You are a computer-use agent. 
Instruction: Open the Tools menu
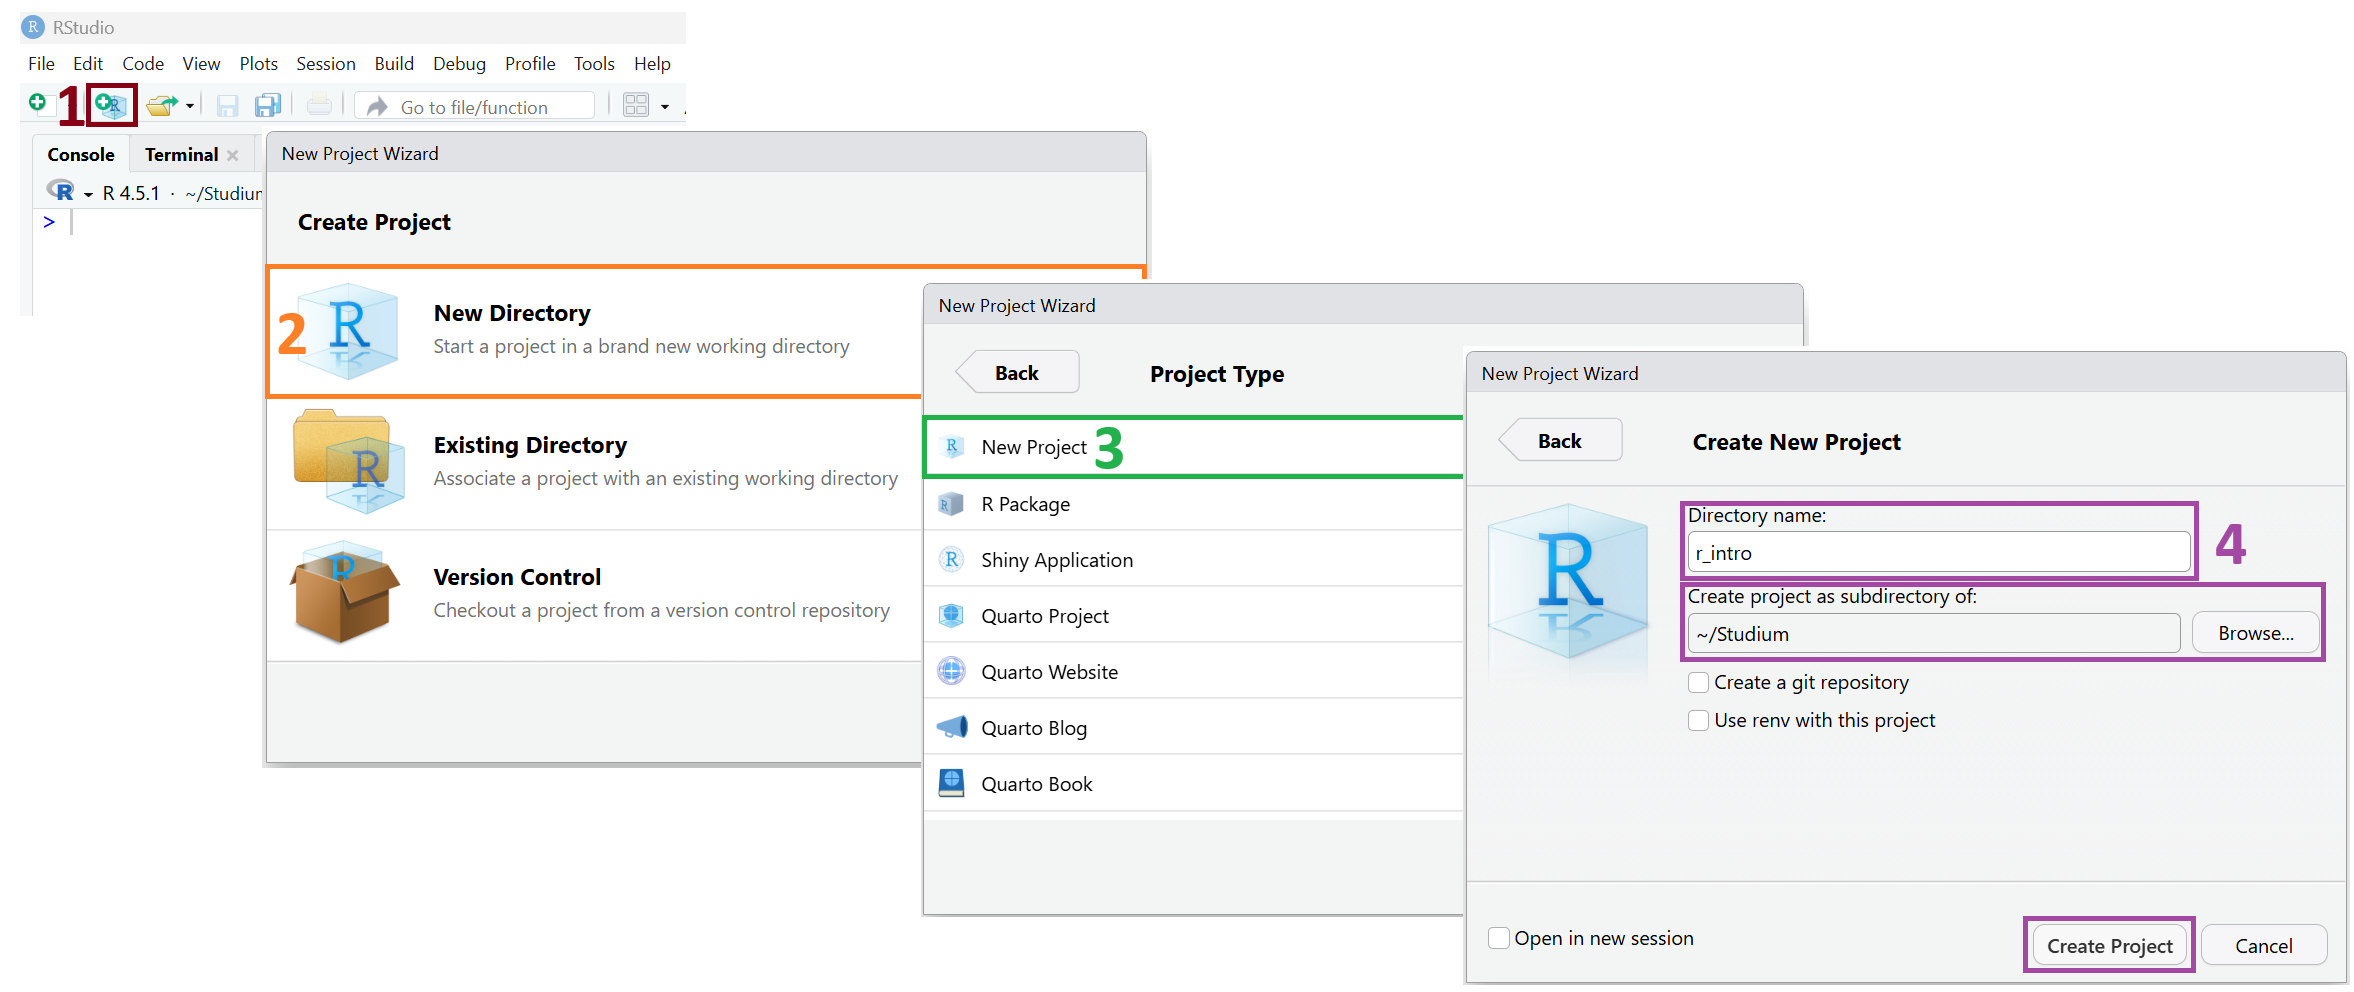point(594,64)
